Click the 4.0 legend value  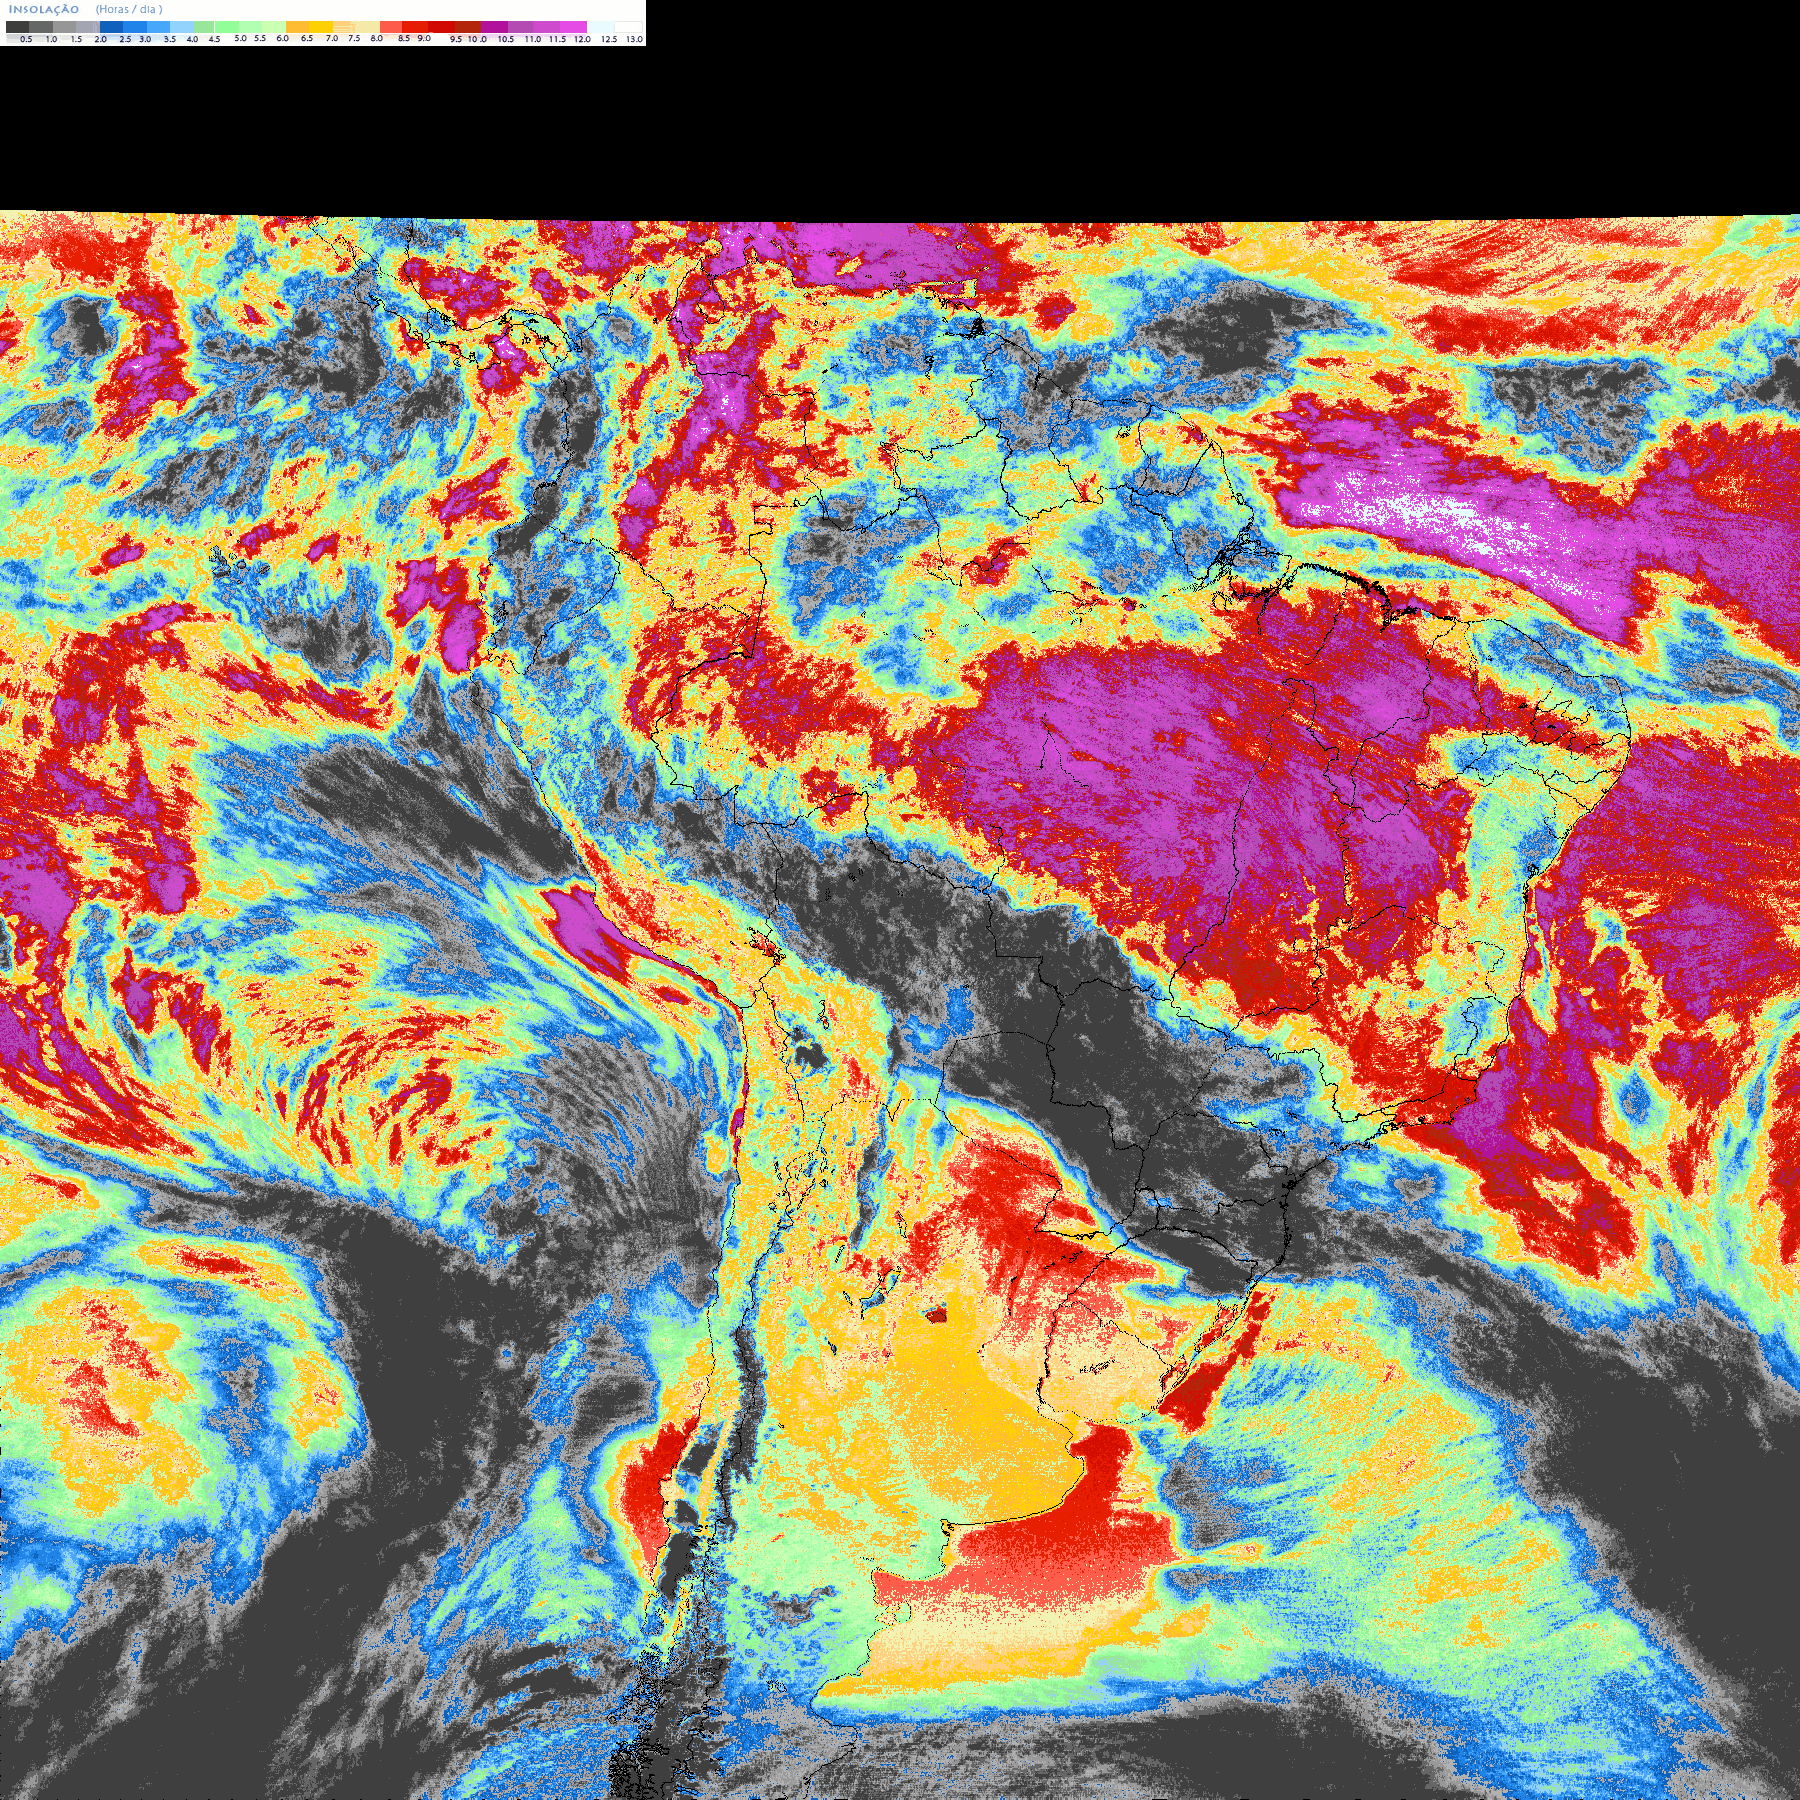[x=192, y=39]
